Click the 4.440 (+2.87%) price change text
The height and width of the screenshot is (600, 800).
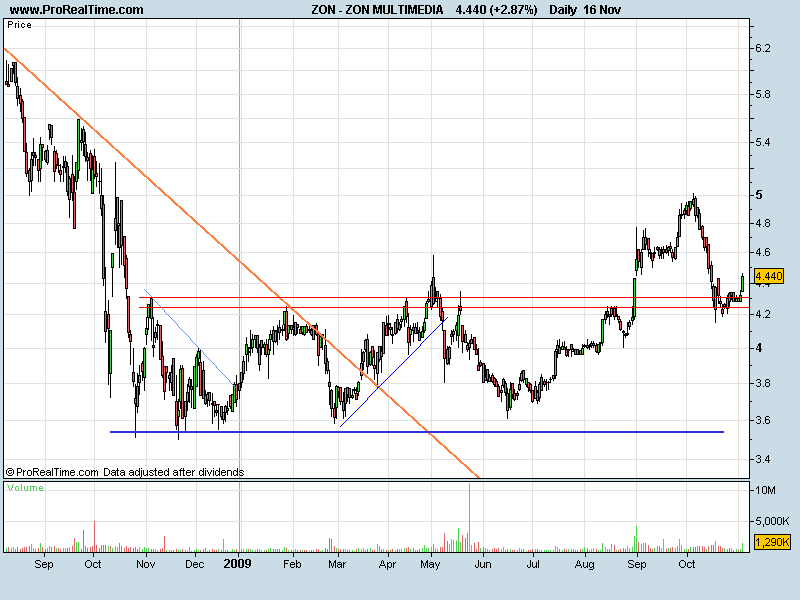(x=496, y=10)
